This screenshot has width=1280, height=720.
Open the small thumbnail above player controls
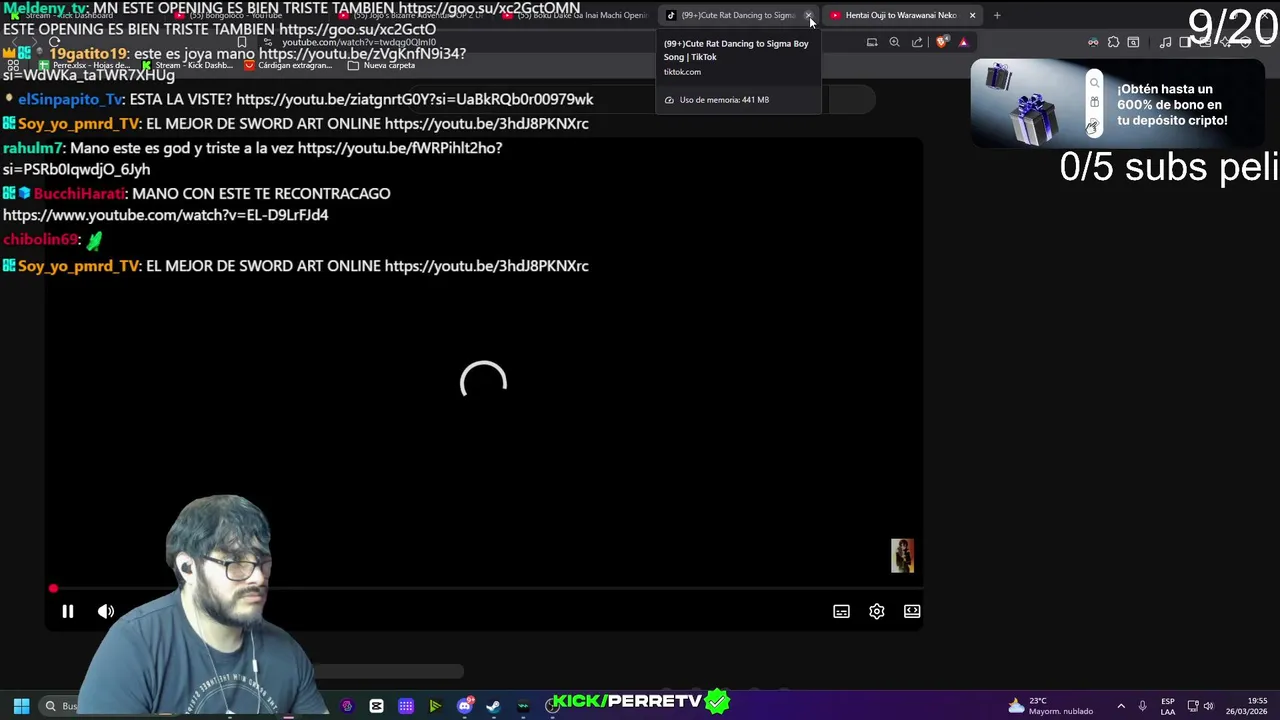[902, 556]
